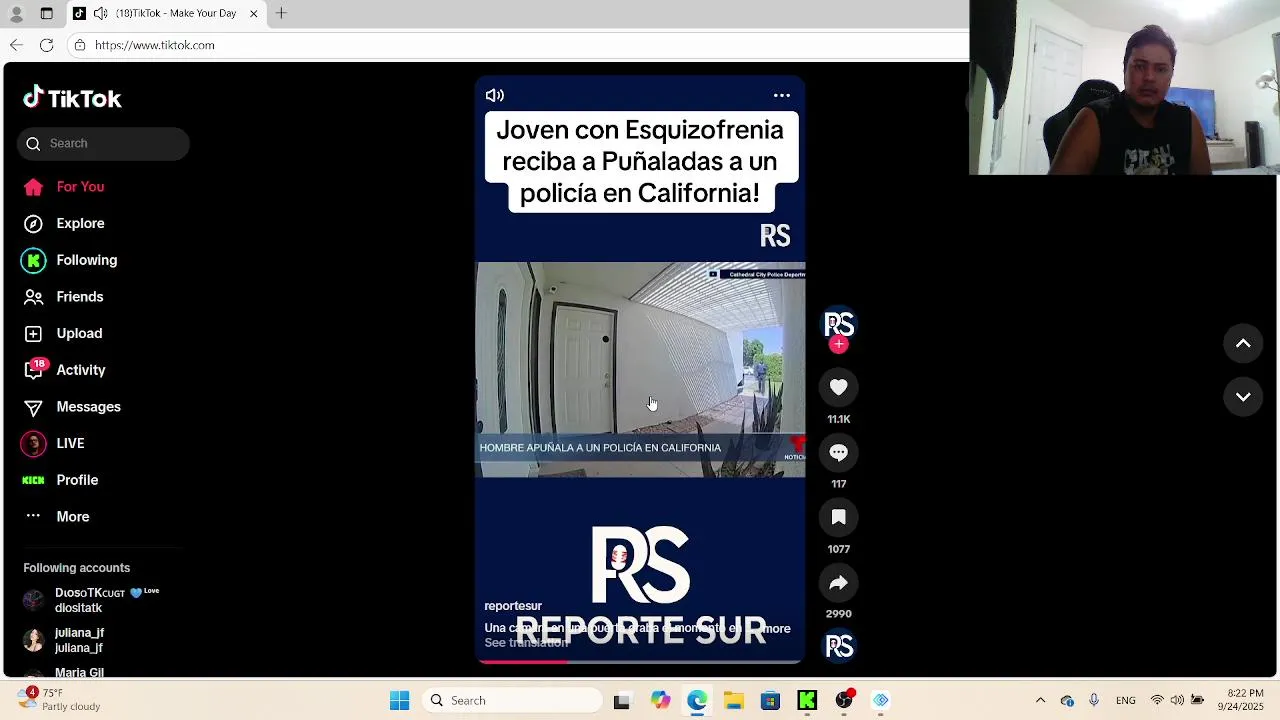Seek the video using the progress bar
This screenshot has height=720, width=1280.
coord(640,661)
